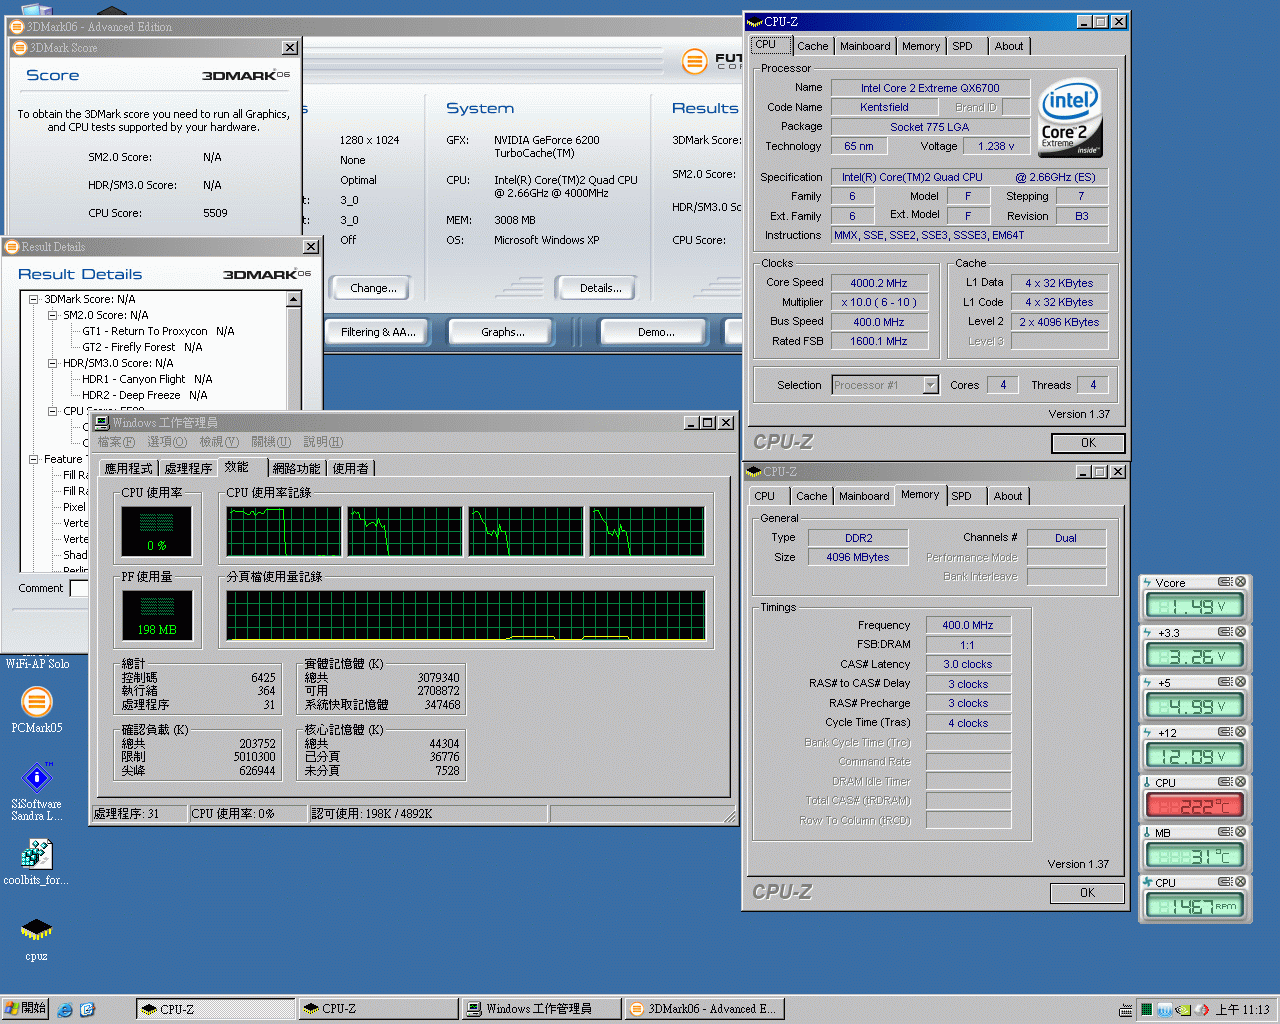Click the Demo... button in 3DMark06
This screenshot has width=1280, height=1024.
pos(656,332)
